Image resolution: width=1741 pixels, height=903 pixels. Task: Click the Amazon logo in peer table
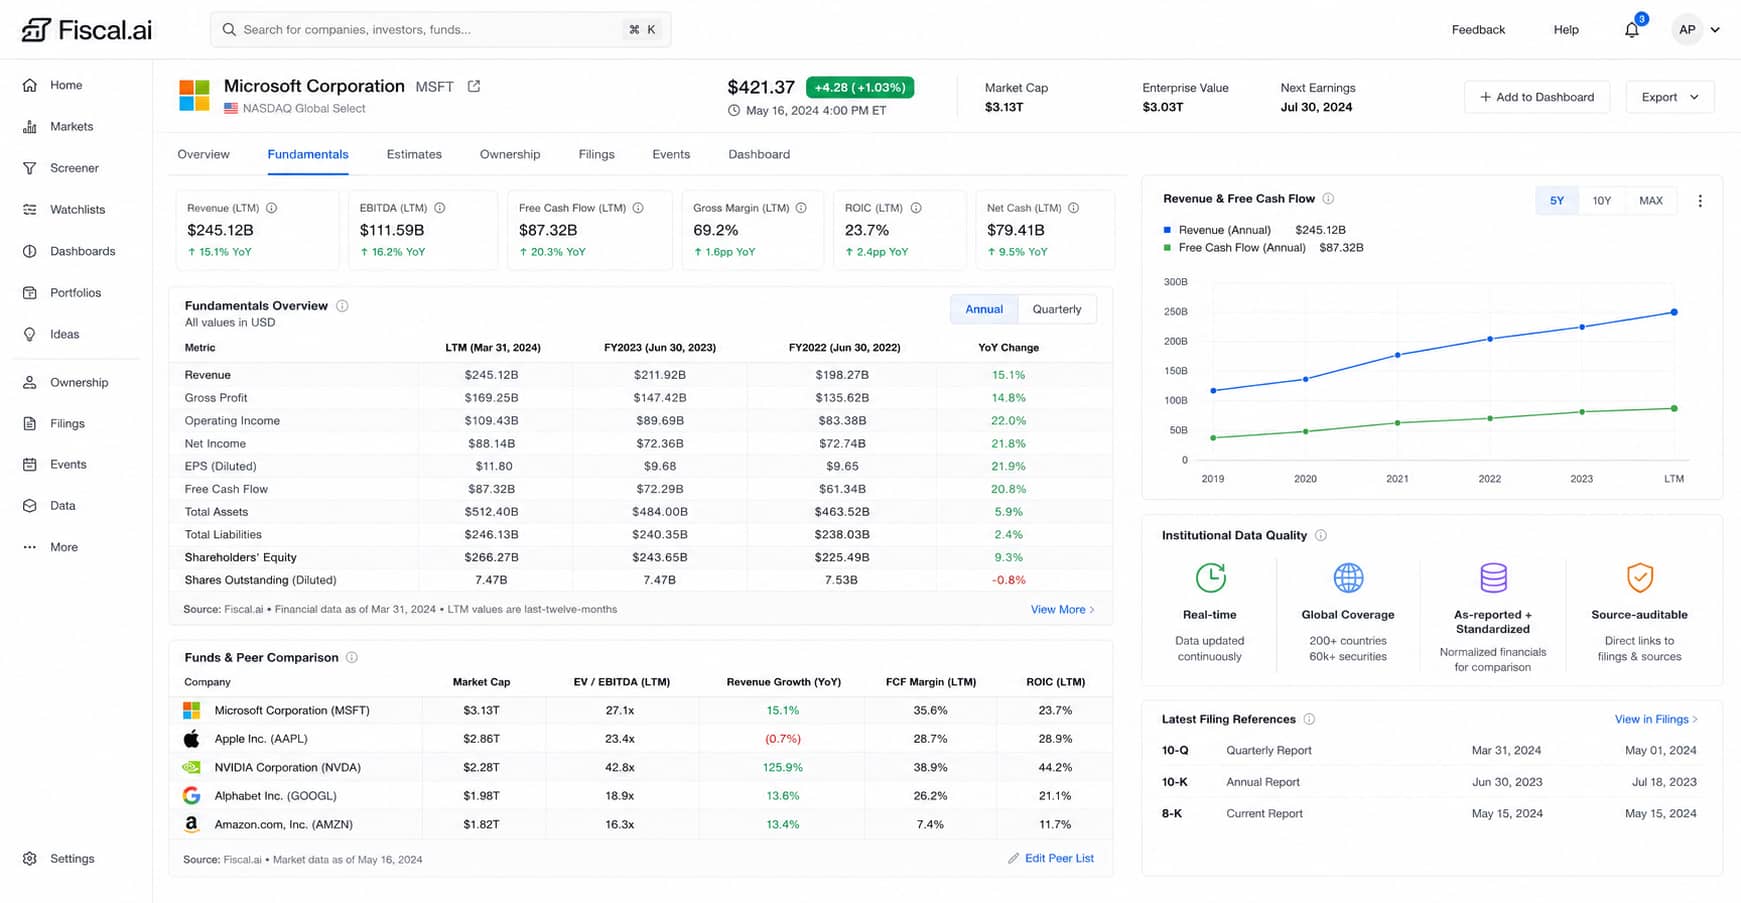pyautogui.click(x=192, y=824)
